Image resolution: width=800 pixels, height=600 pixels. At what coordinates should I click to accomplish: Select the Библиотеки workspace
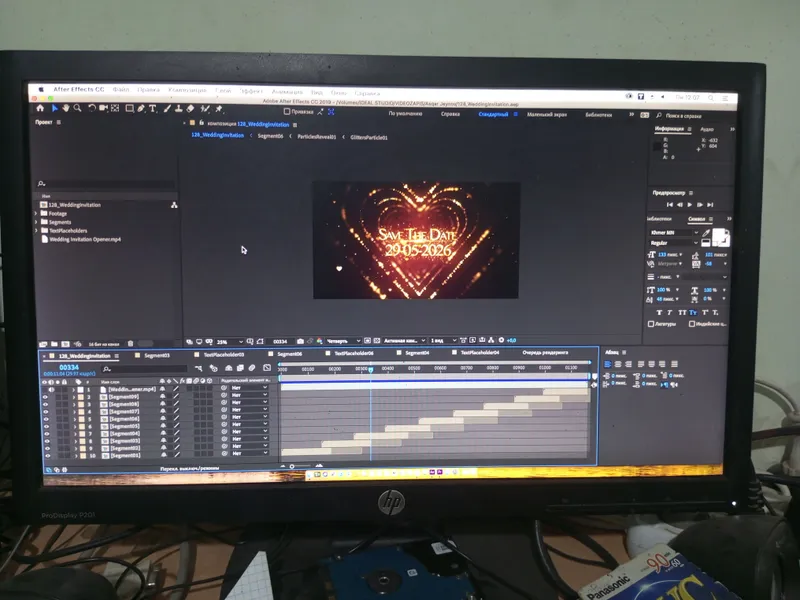point(598,115)
